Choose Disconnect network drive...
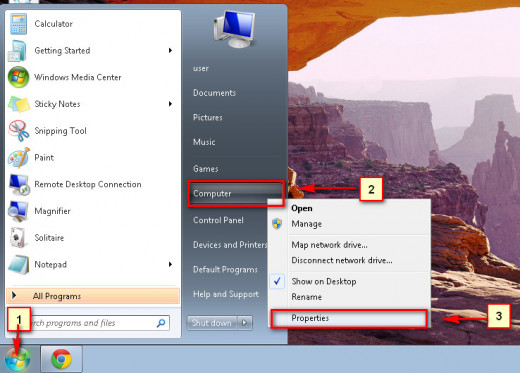The height and width of the screenshot is (373, 520). pyautogui.click(x=342, y=260)
